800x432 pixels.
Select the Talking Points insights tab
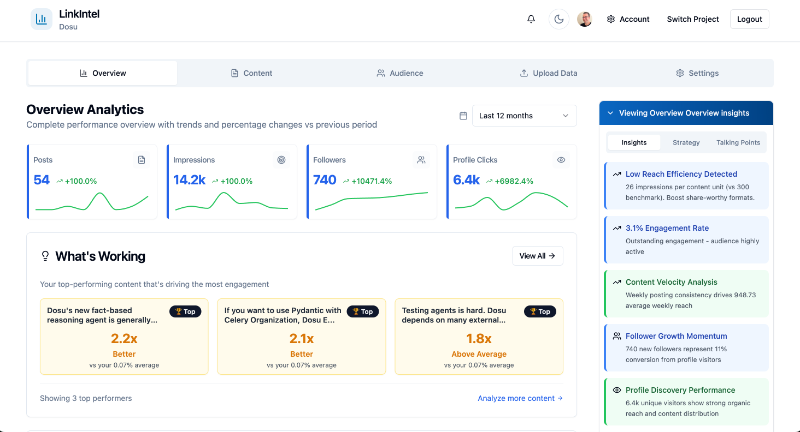[x=738, y=143]
